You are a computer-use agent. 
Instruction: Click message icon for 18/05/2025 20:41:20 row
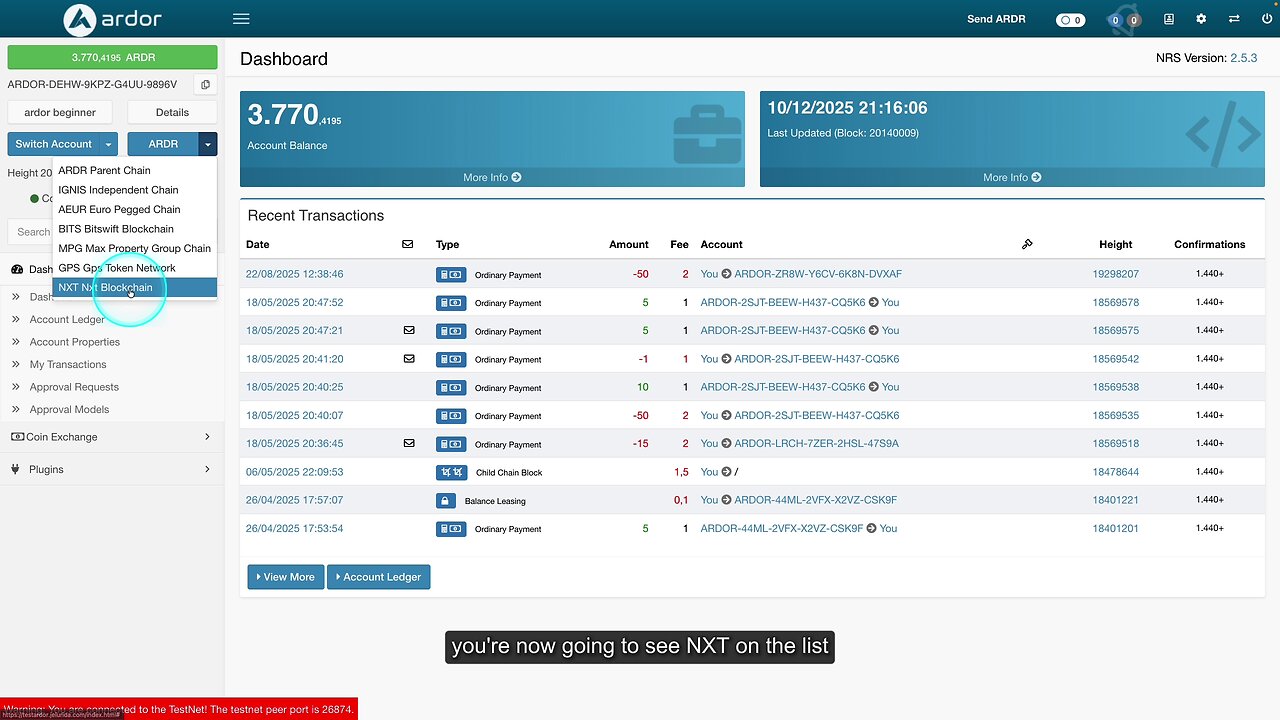pos(408,358)
